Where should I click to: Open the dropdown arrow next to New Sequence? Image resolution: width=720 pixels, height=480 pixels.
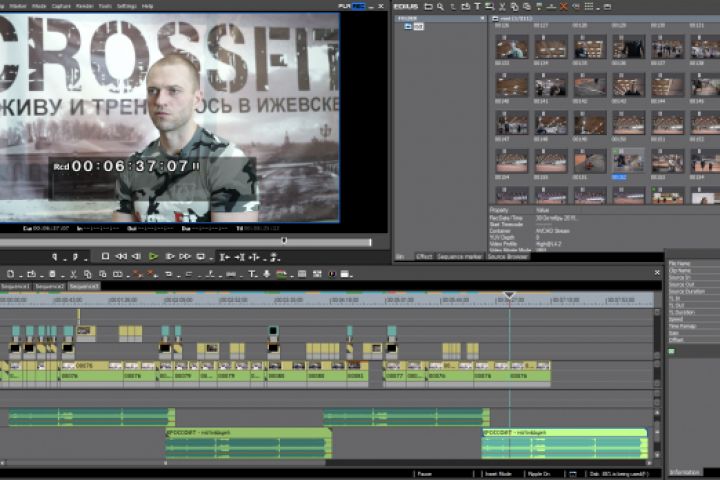click(x=21, y=276)
